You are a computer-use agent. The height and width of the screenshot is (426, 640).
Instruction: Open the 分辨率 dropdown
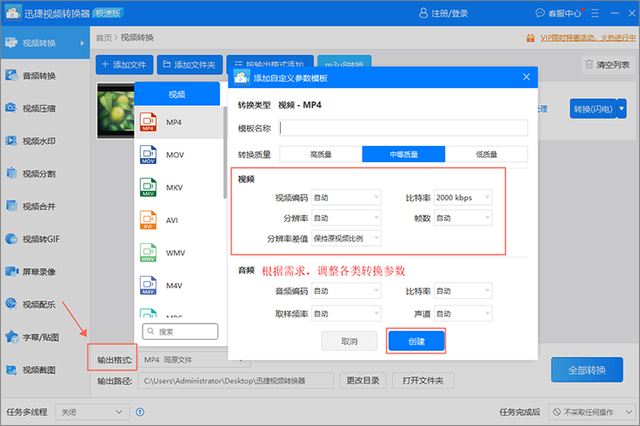click(346, 218)
